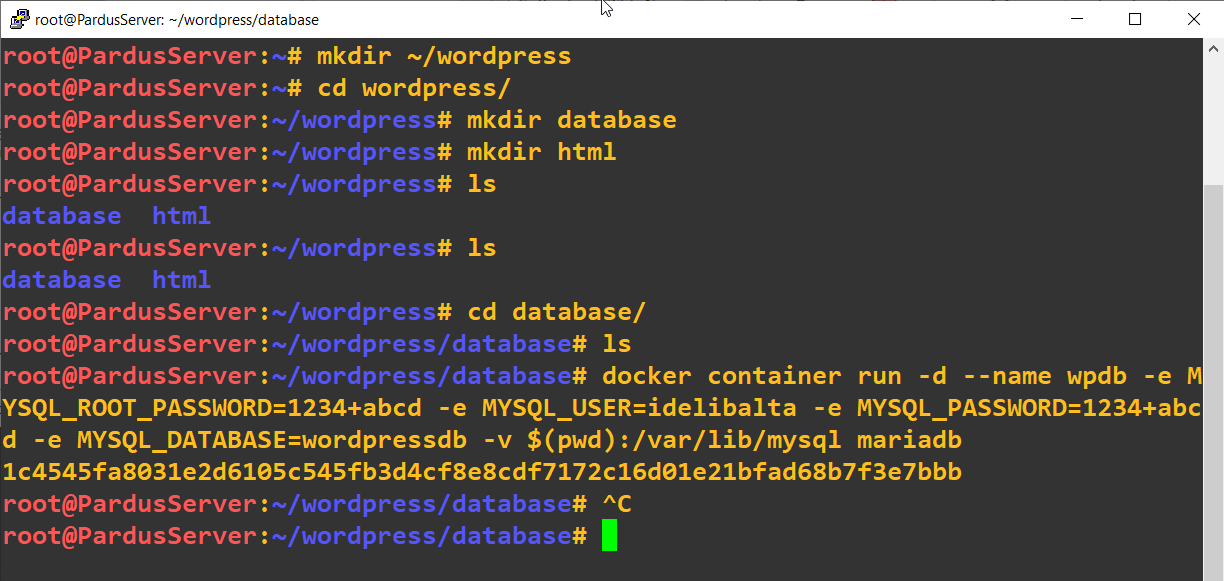Screen dimensions: 1224x581
Task: Click the 'mkdir html' command text
Action: (x=541, y=152)
